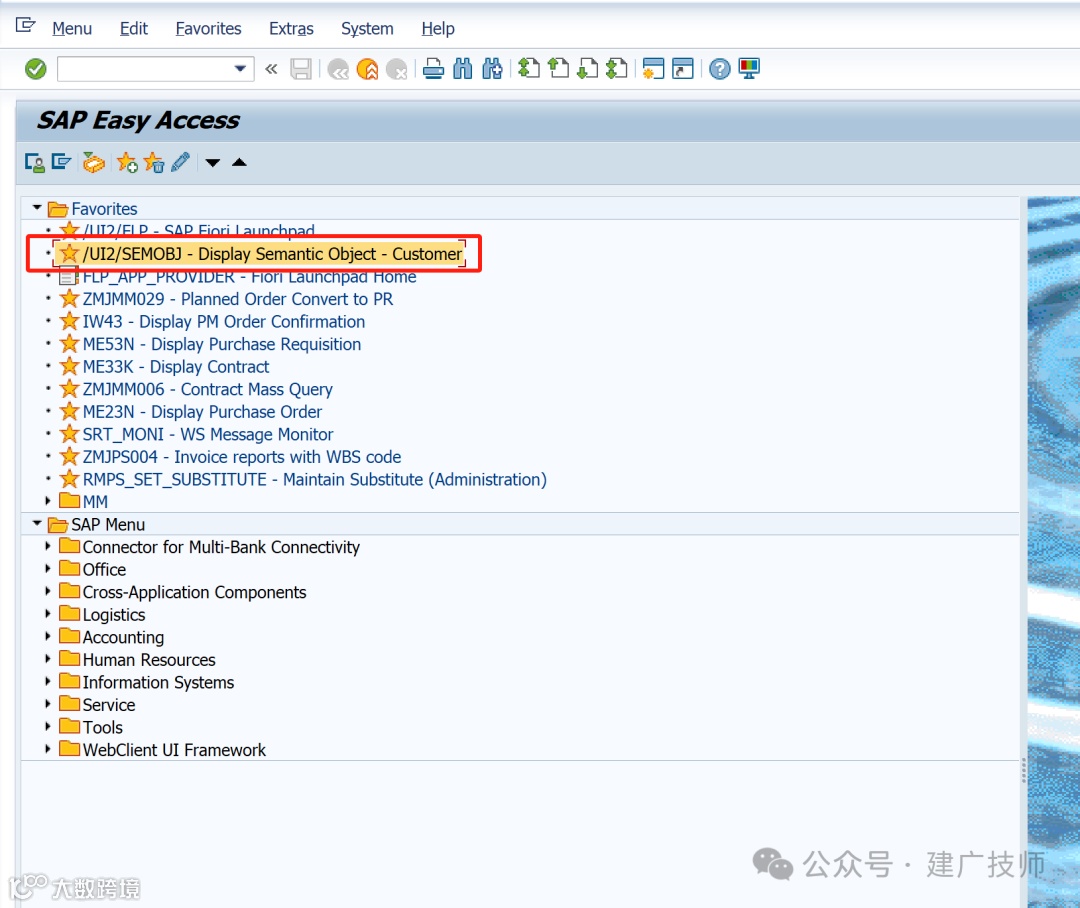
Task: Select SRT_MONI WS Message Monitor
Action: [208, 435]
